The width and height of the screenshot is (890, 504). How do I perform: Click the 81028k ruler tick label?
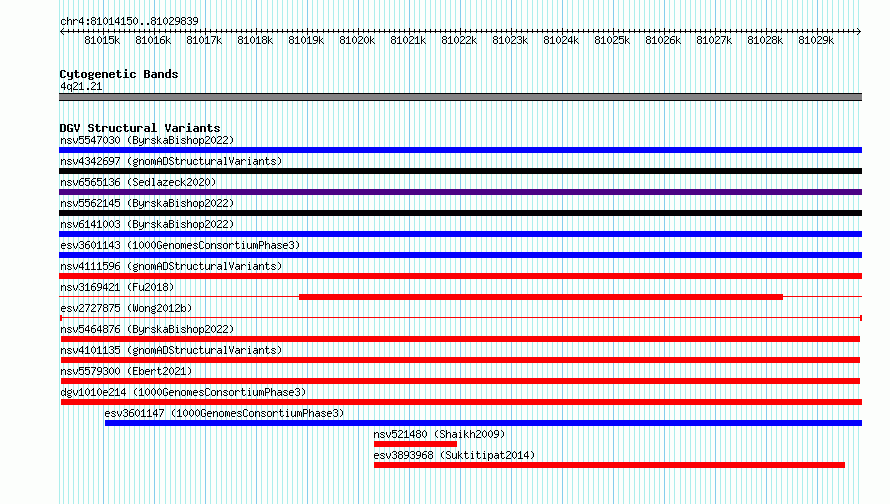(765, 40)
